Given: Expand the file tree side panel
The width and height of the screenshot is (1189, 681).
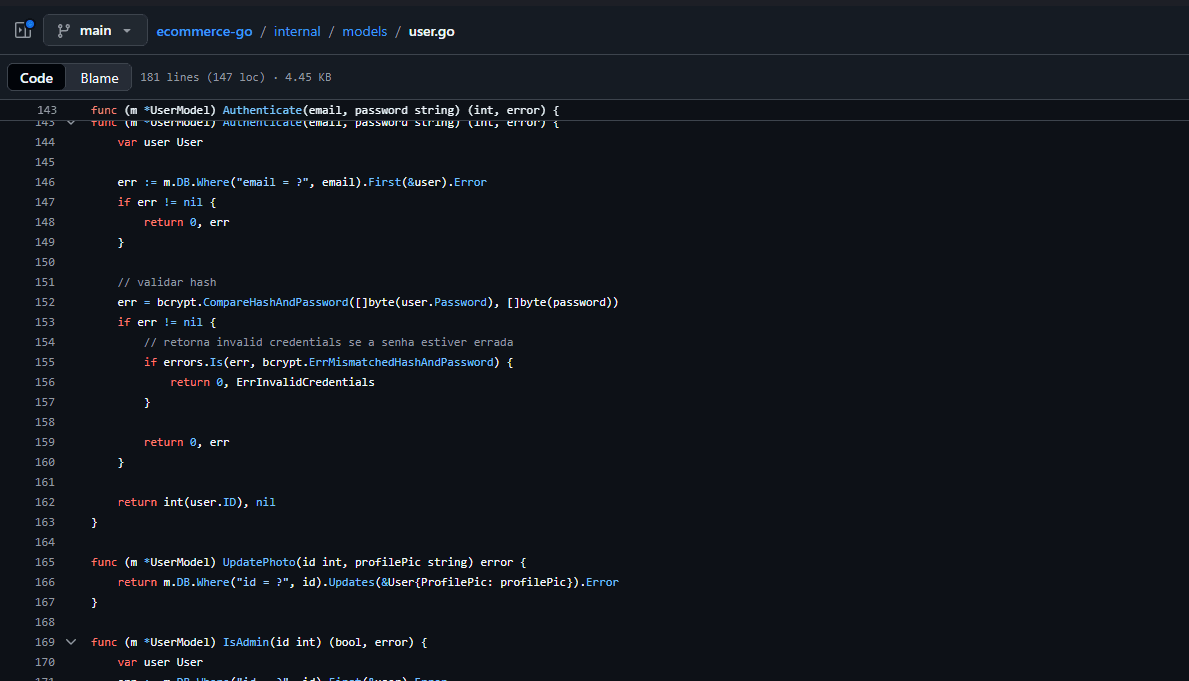Looking at the screenshot, I should click(23, 30).
